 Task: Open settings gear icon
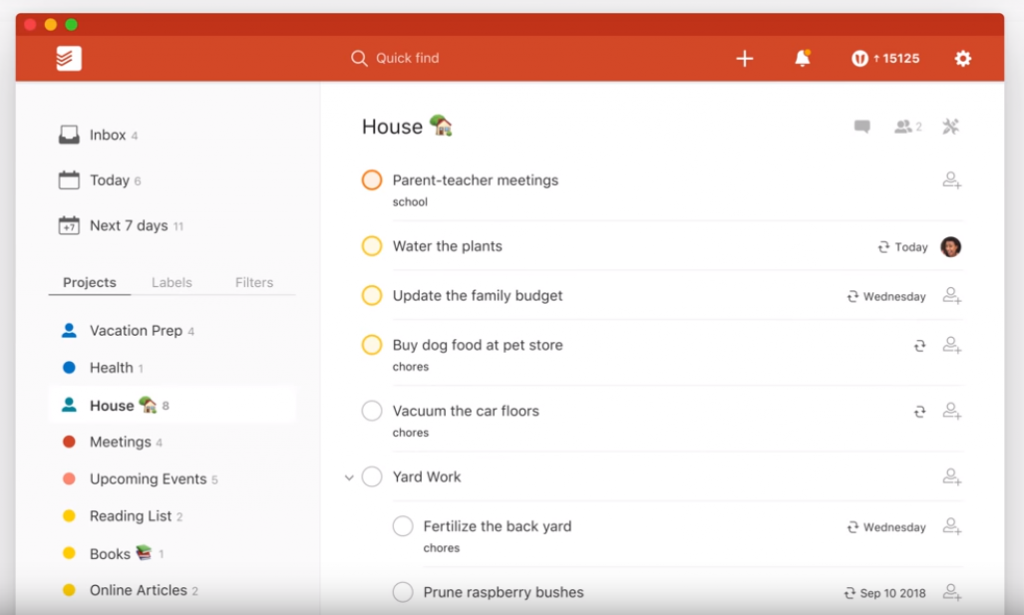962,59
